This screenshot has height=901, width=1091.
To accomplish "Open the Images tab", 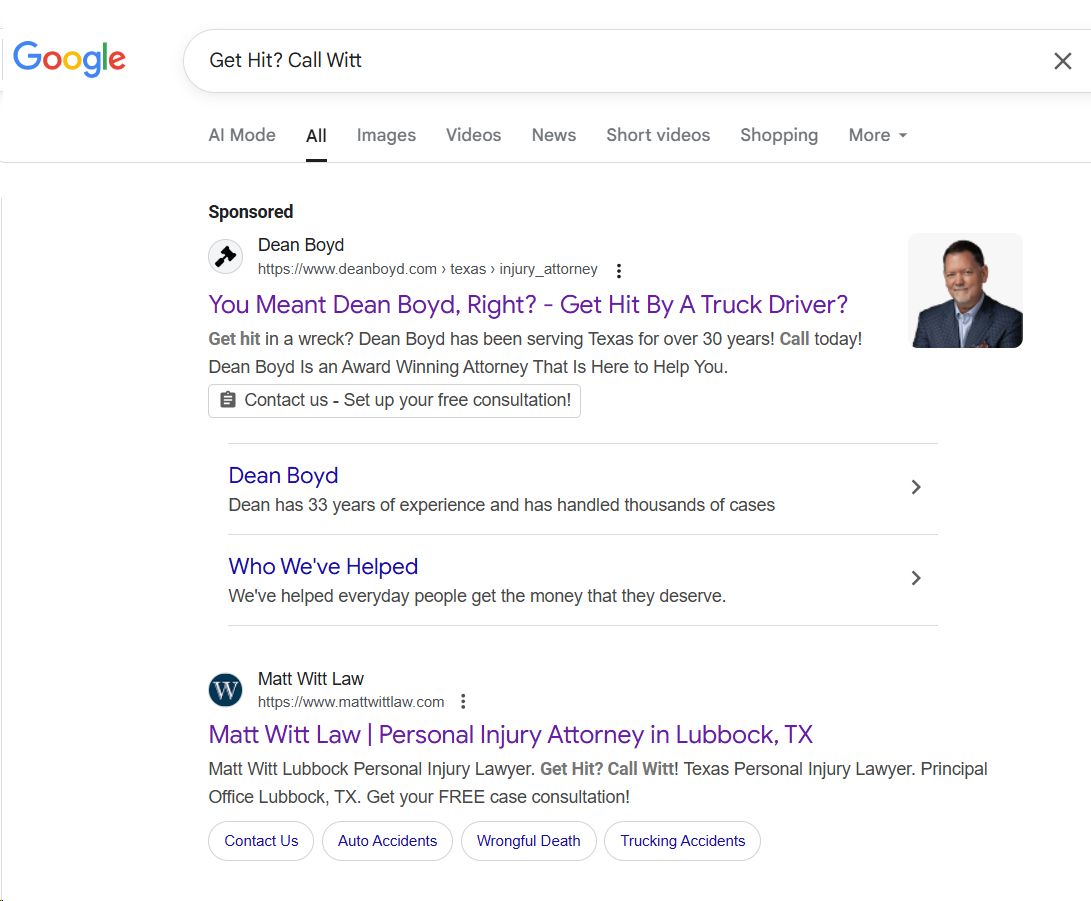I will tap(386, 135).
